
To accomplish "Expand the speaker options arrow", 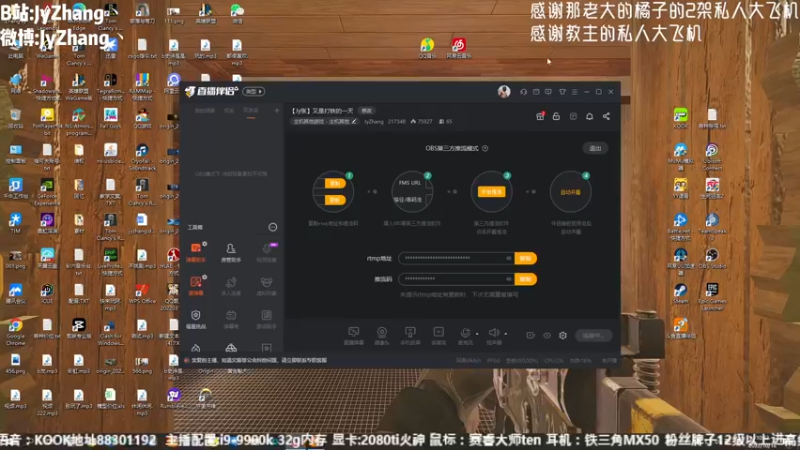I will [506, 334].
